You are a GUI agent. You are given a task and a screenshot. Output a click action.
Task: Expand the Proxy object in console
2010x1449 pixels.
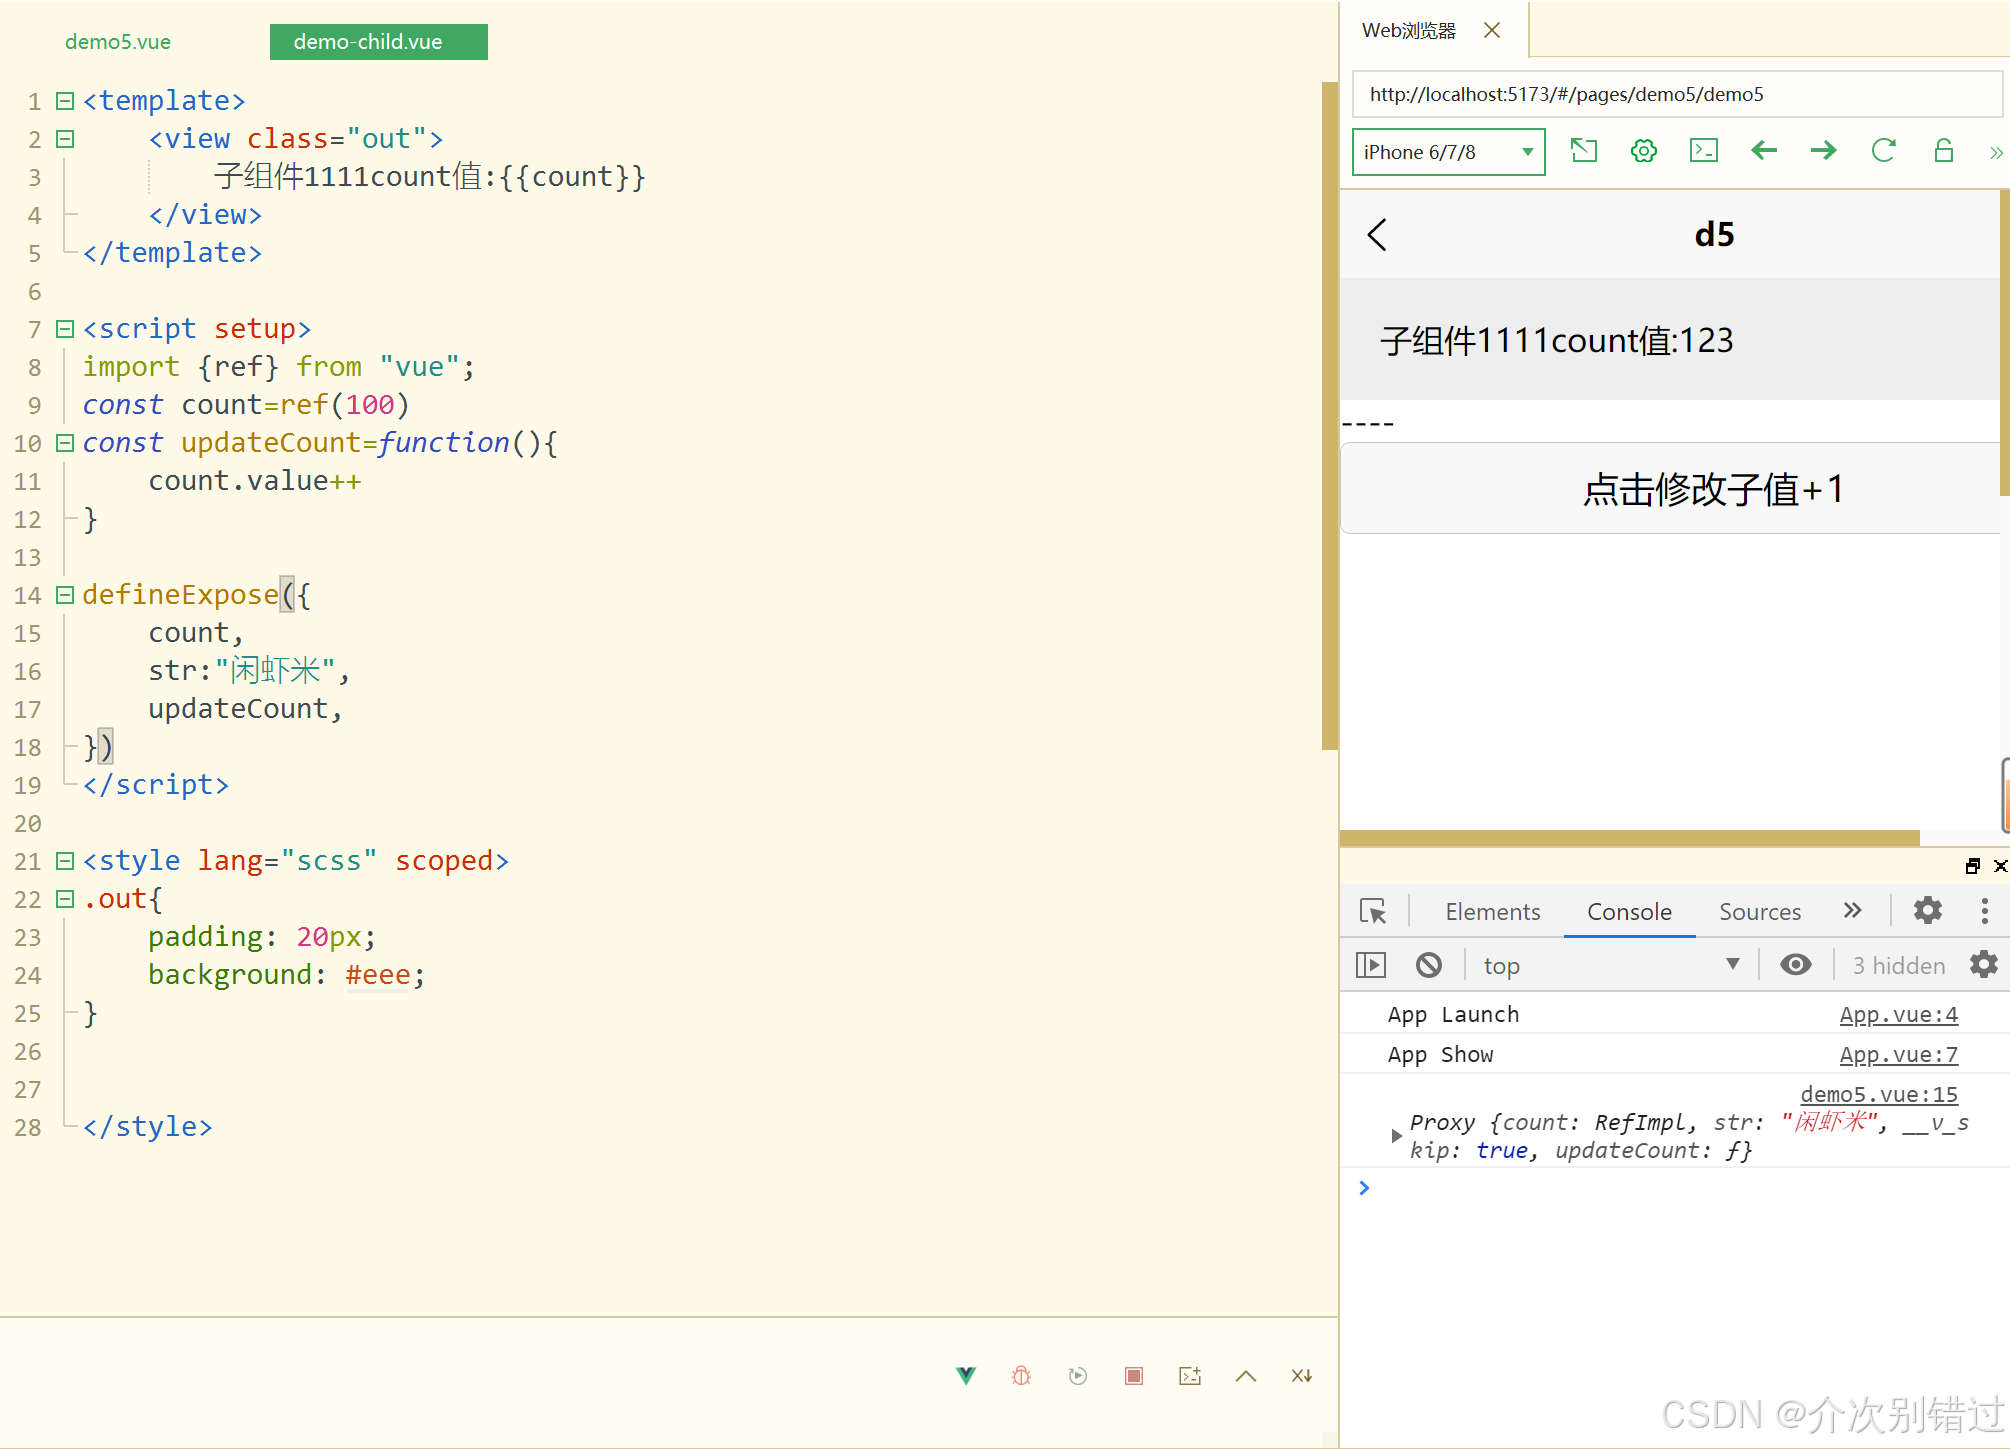1396,1136
